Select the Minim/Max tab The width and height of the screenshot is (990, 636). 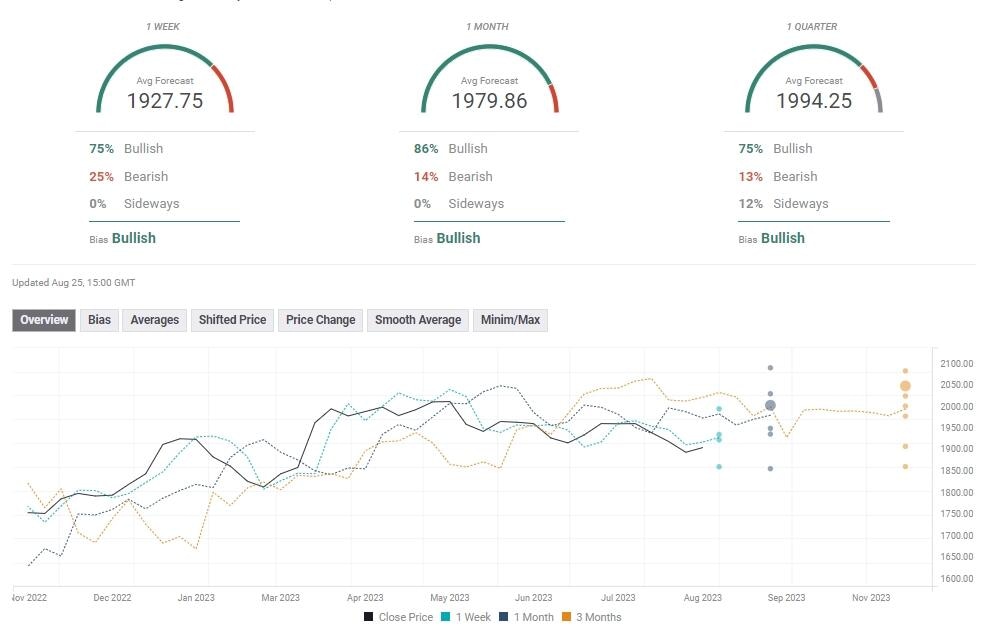tap(510, 320)
